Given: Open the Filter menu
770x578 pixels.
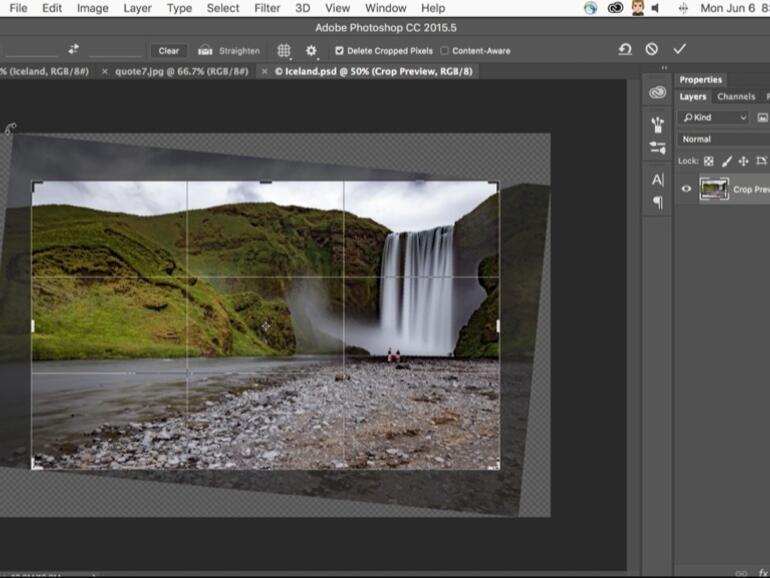Looking at the screenshot, I should 267,8.
